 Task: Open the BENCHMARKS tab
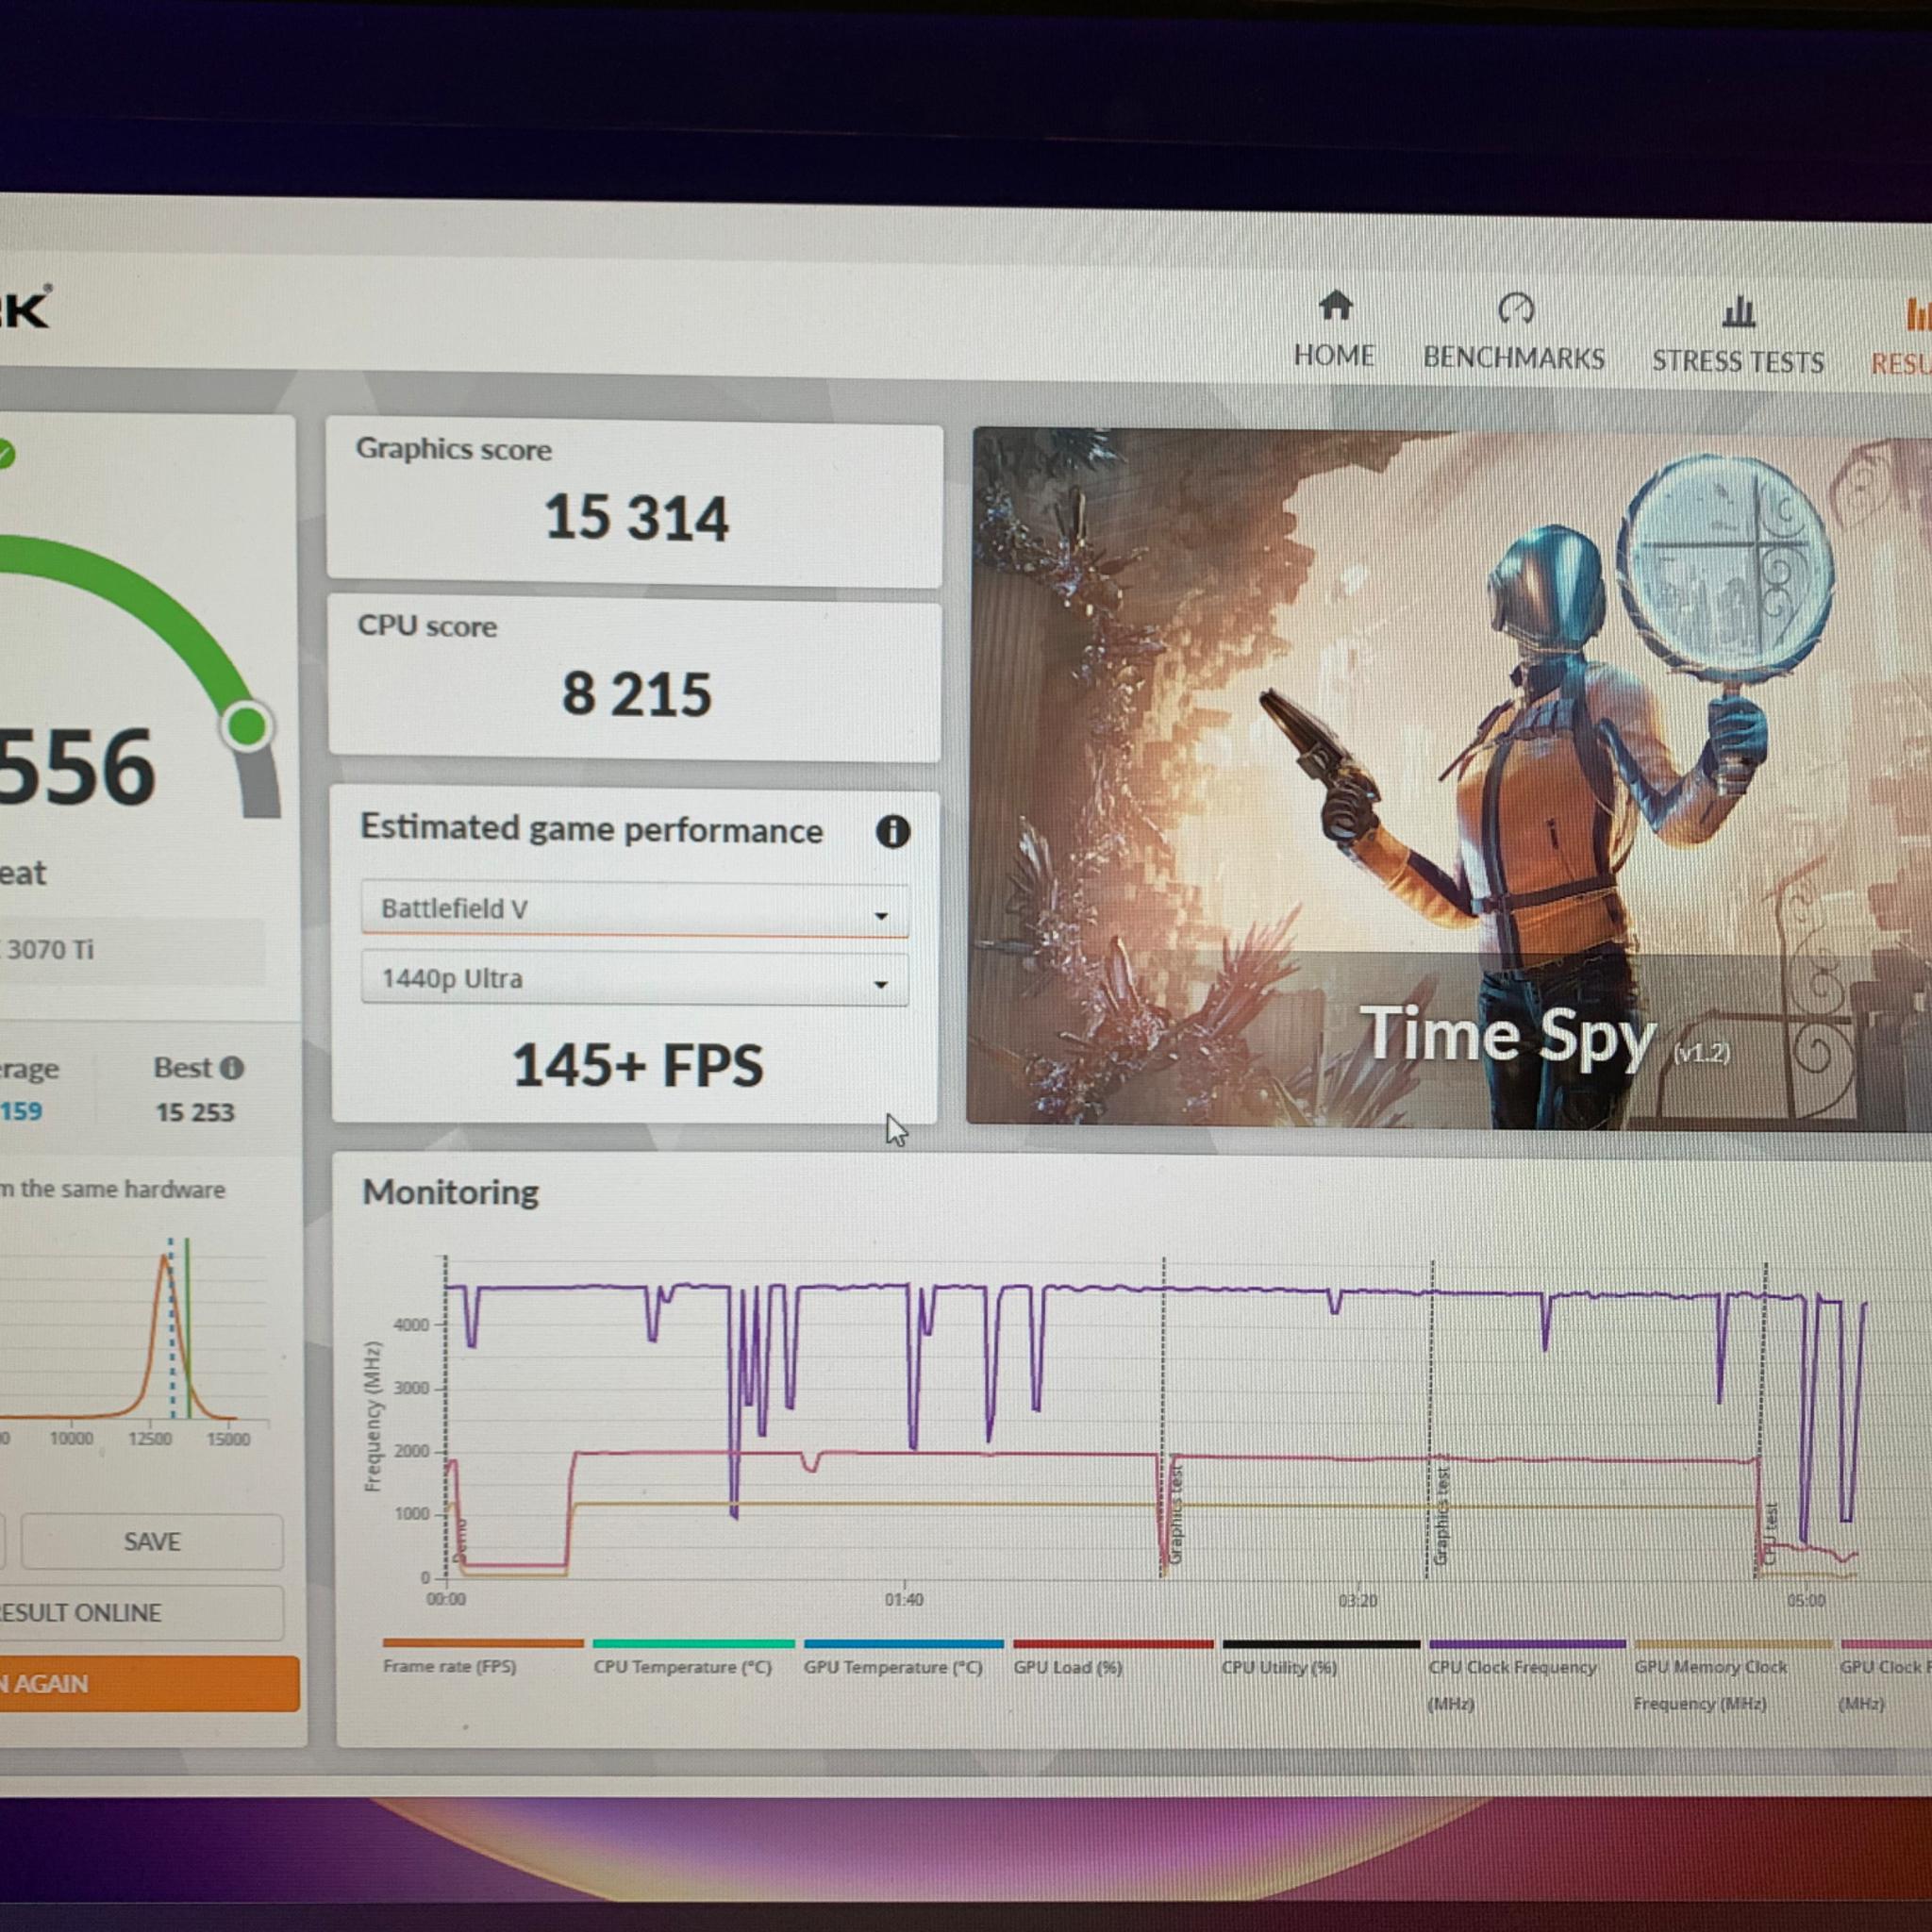pos(1514,333)
